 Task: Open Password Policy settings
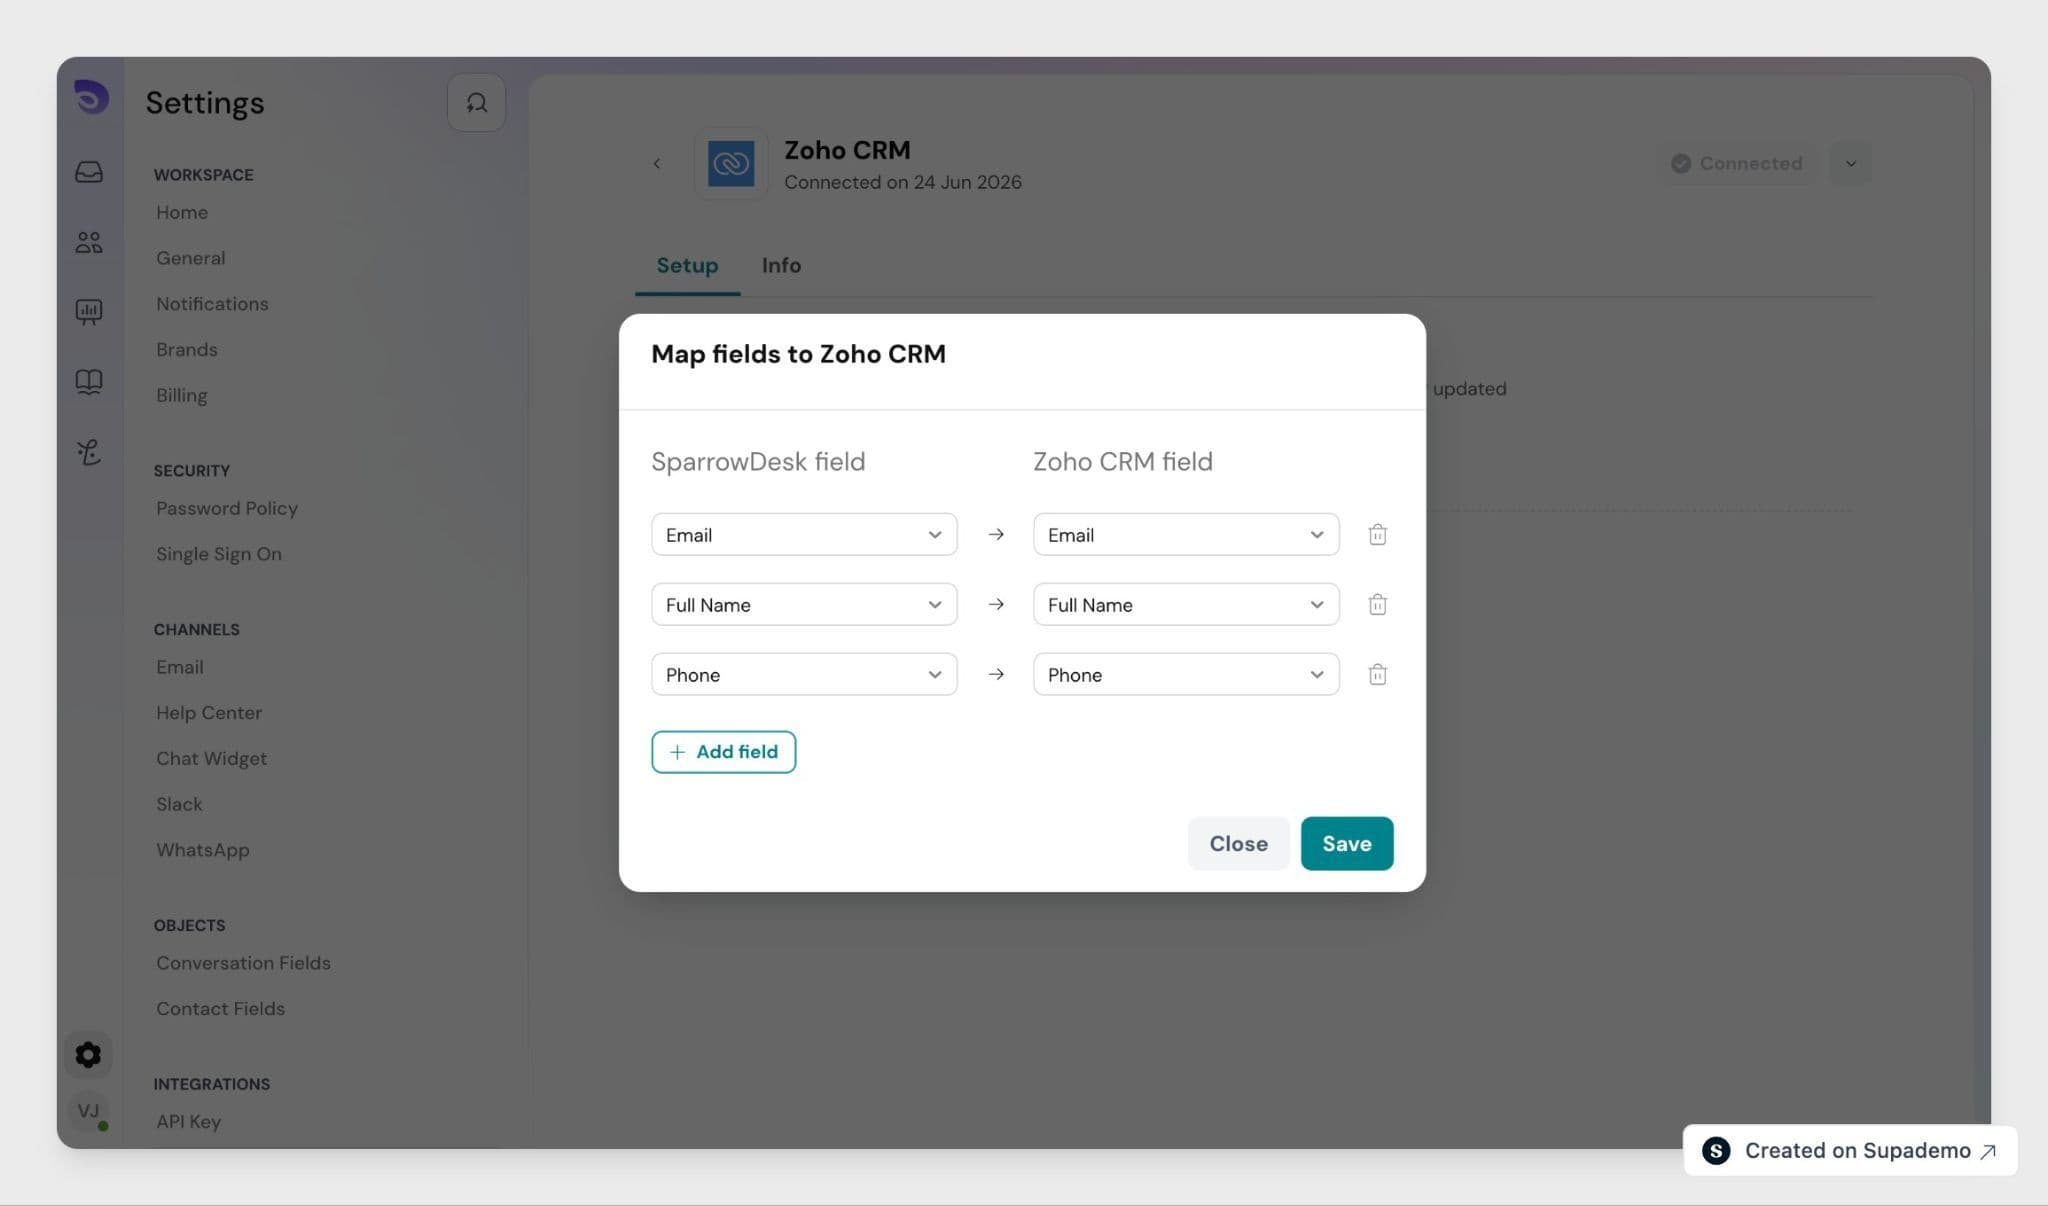click(227, 508)
